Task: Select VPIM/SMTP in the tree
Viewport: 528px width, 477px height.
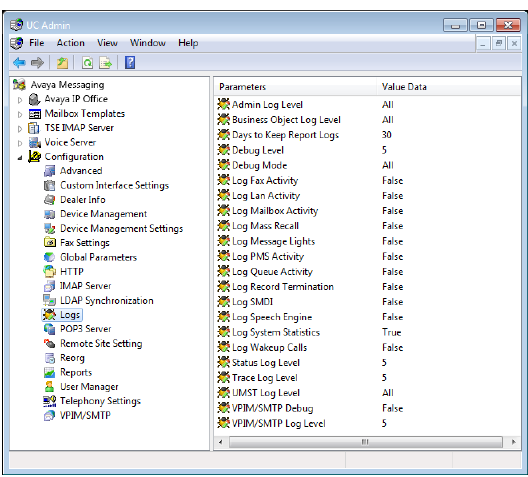Action: [85, 415]
